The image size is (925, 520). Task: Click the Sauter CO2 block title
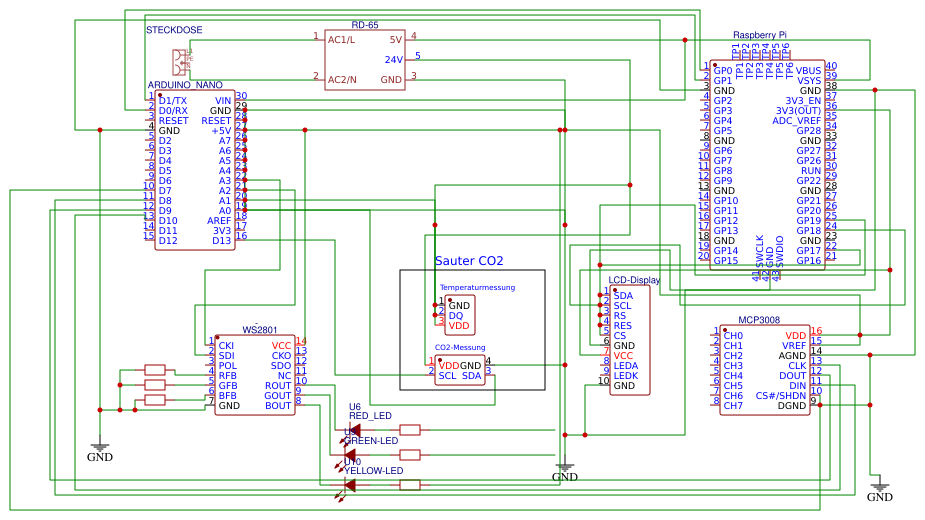coord(469,261)
